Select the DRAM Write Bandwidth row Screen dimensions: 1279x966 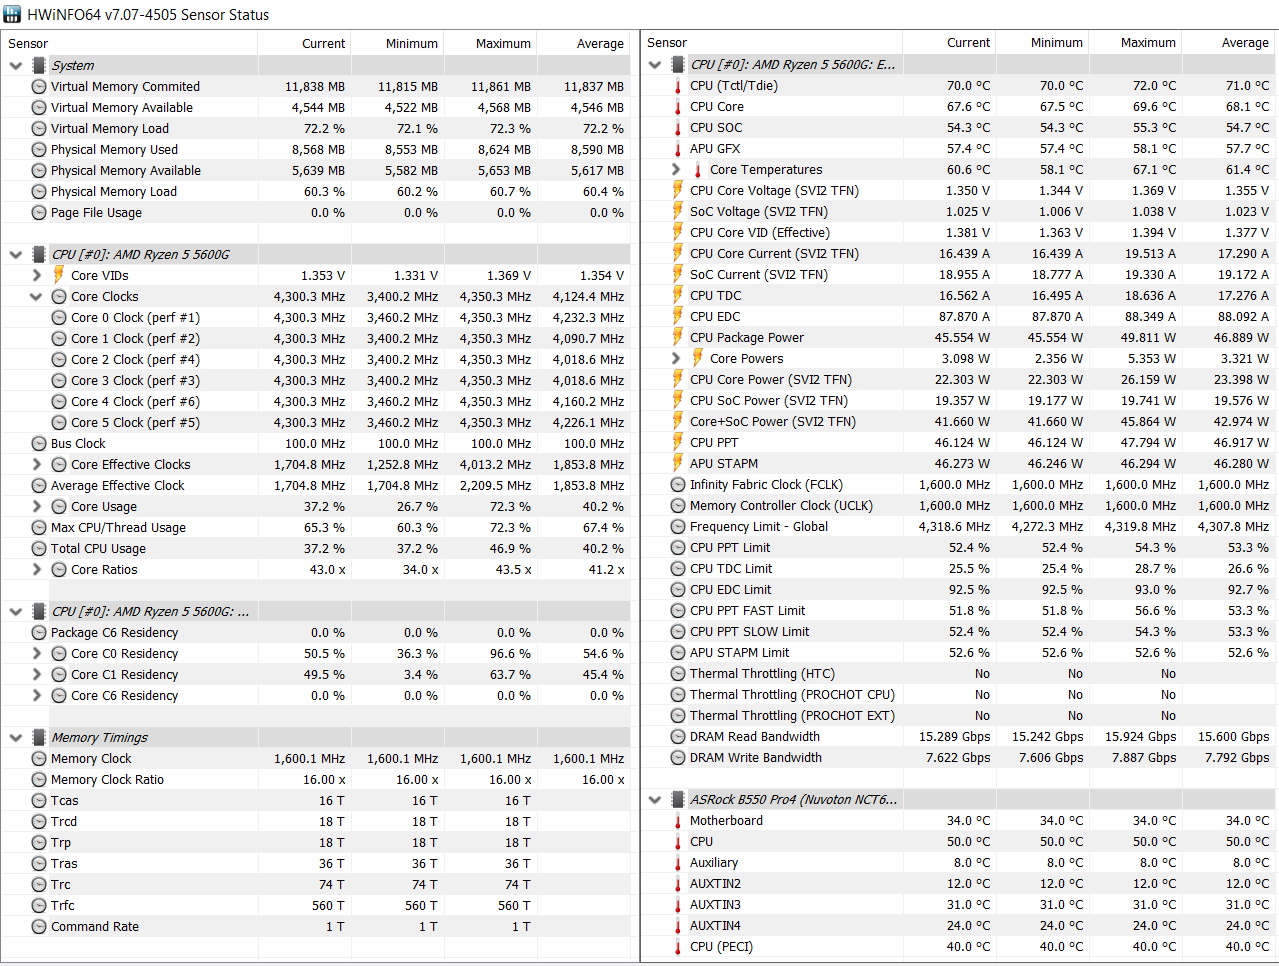click(x=959, y=757)
